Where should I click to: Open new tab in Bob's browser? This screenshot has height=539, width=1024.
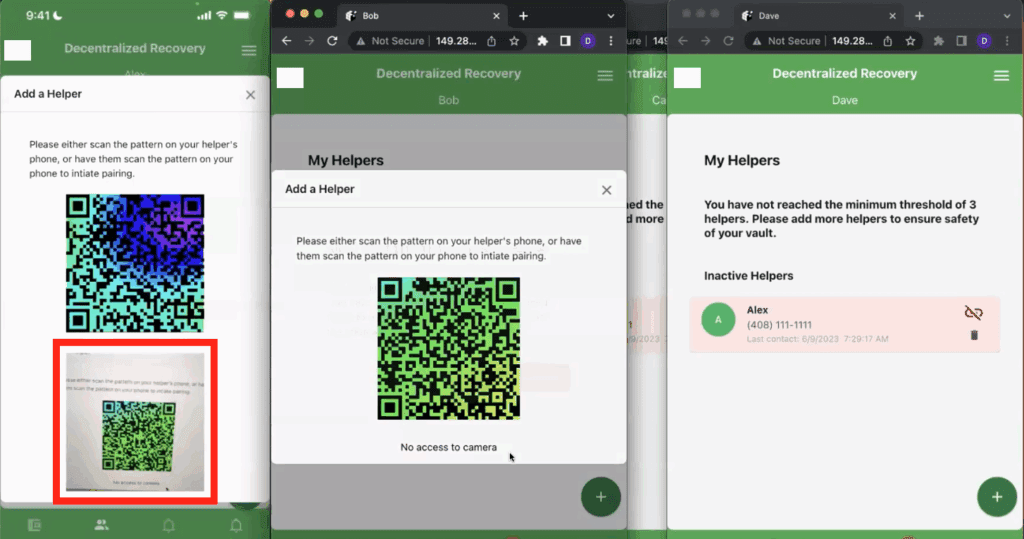[x=523, y=16]
